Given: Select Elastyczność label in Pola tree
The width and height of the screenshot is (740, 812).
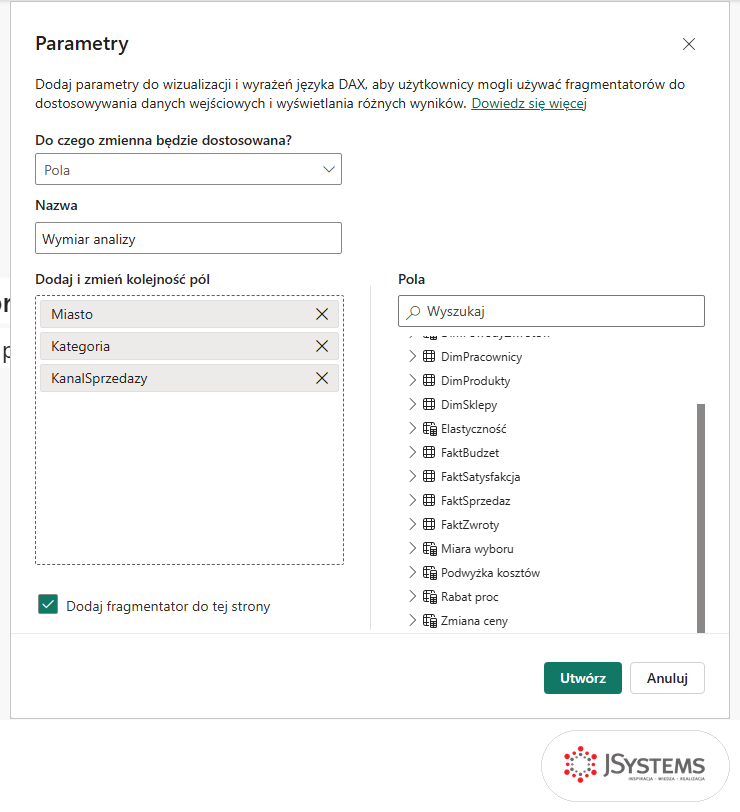Looking at the screenshot, I should [x=473, y=429].
